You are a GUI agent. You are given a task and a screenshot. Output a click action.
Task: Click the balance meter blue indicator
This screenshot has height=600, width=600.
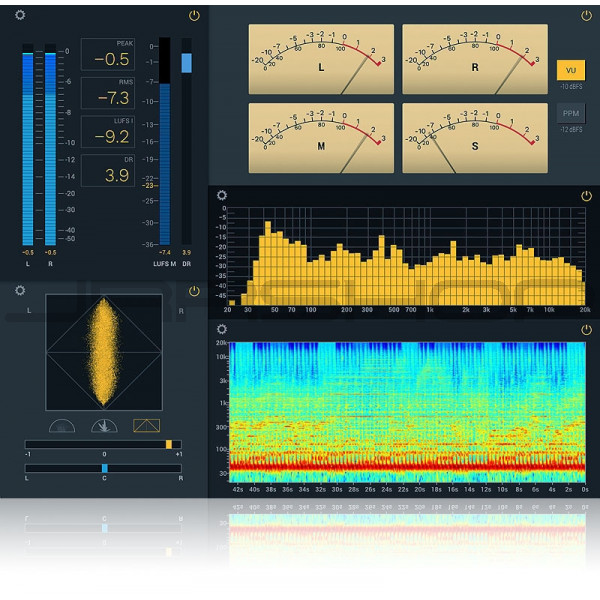click(104, 468)
